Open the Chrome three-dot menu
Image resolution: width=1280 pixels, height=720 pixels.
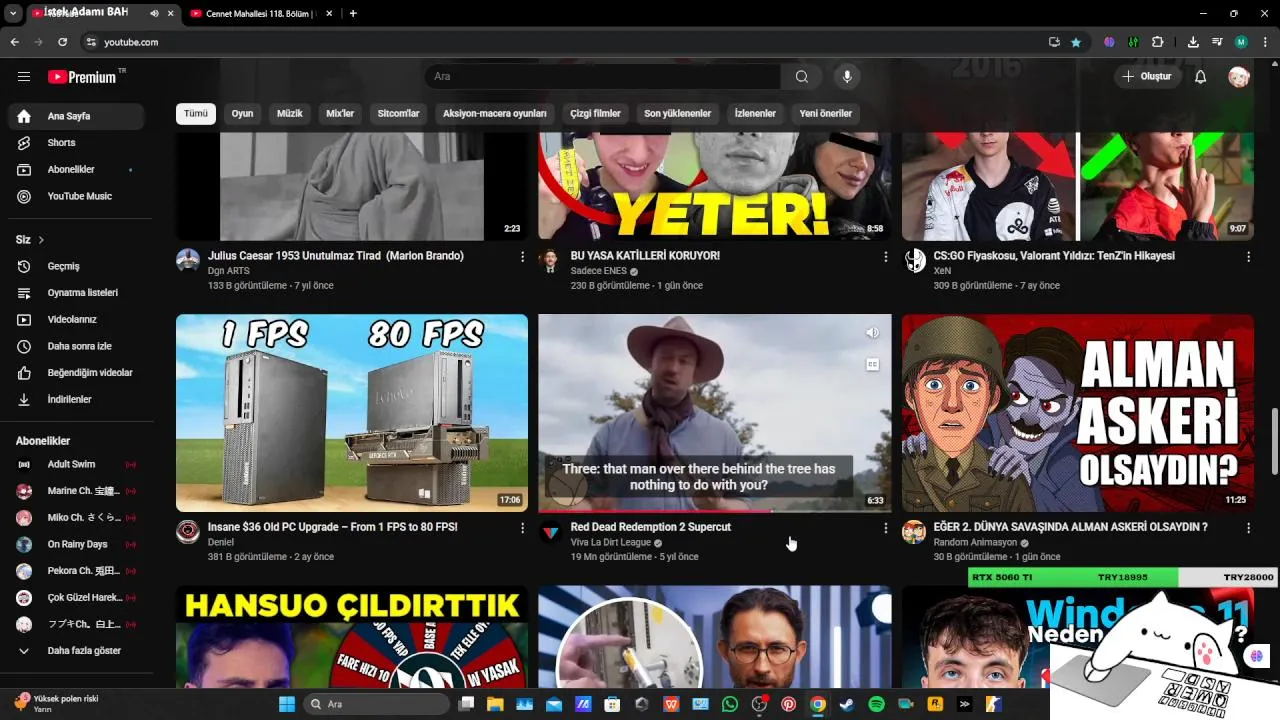(x=1264, y=42)
